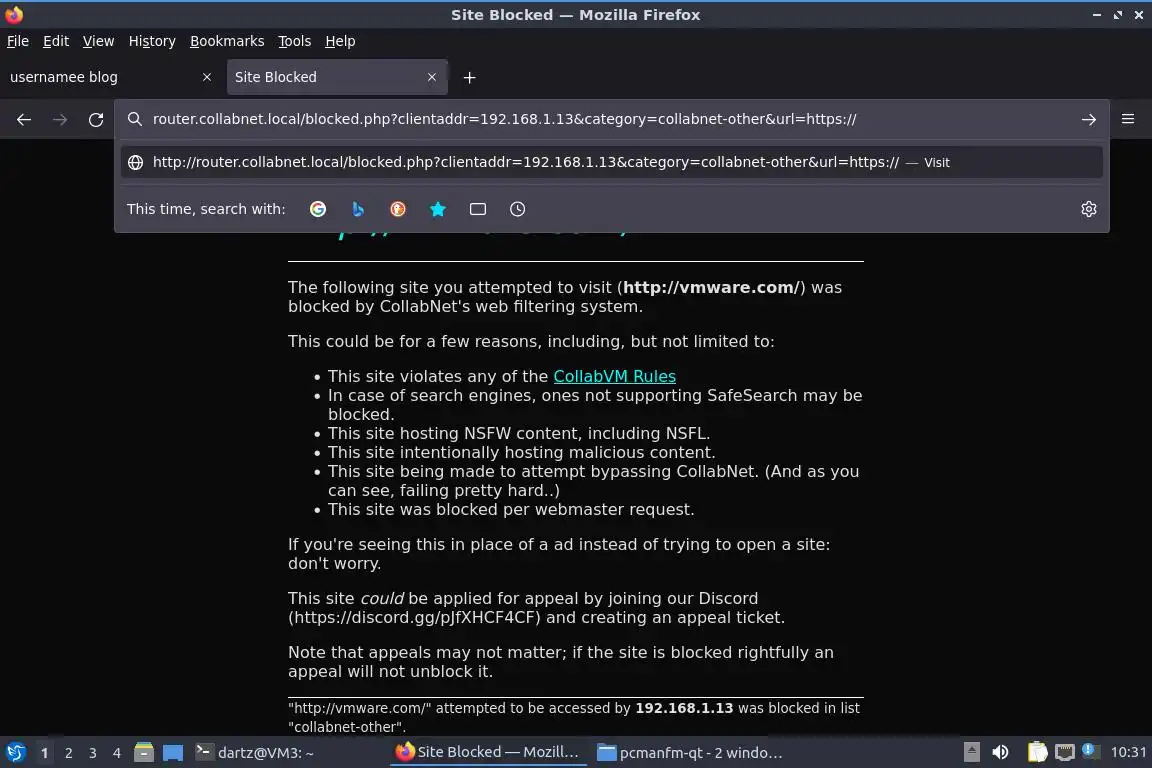Open the History menu
This screenshot has height=768, width=1152.
coord(152,41)
